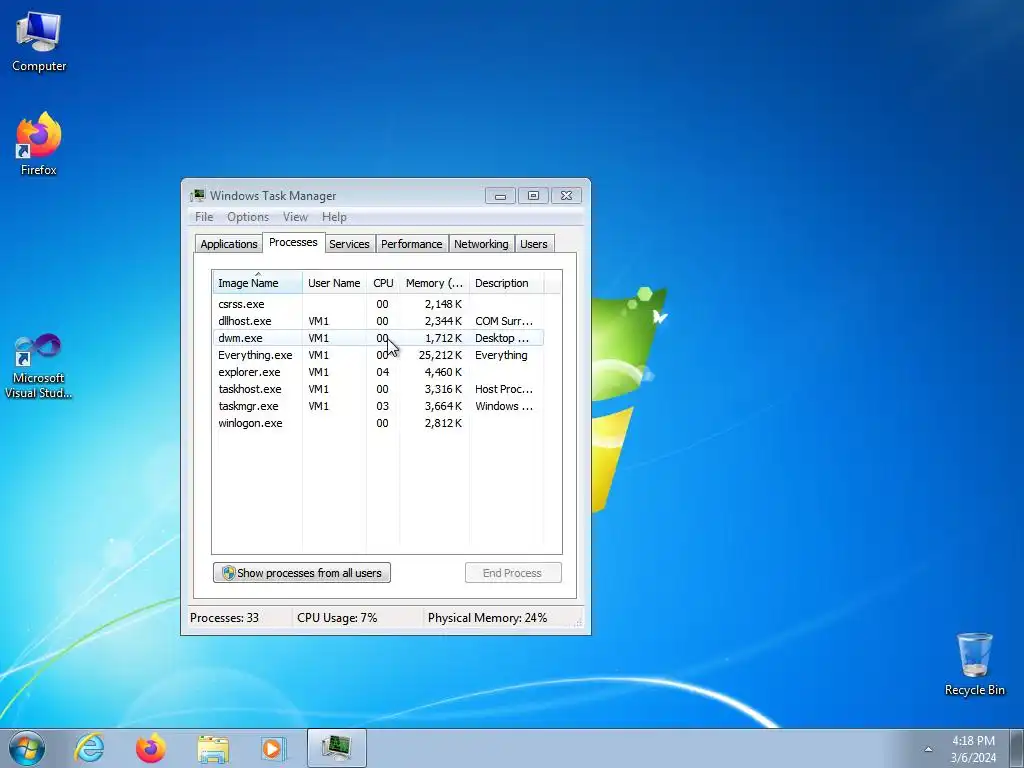Click explorer.exe CPU value 04
This screenshot has width=1024, height=768.
tap(383, 372)
